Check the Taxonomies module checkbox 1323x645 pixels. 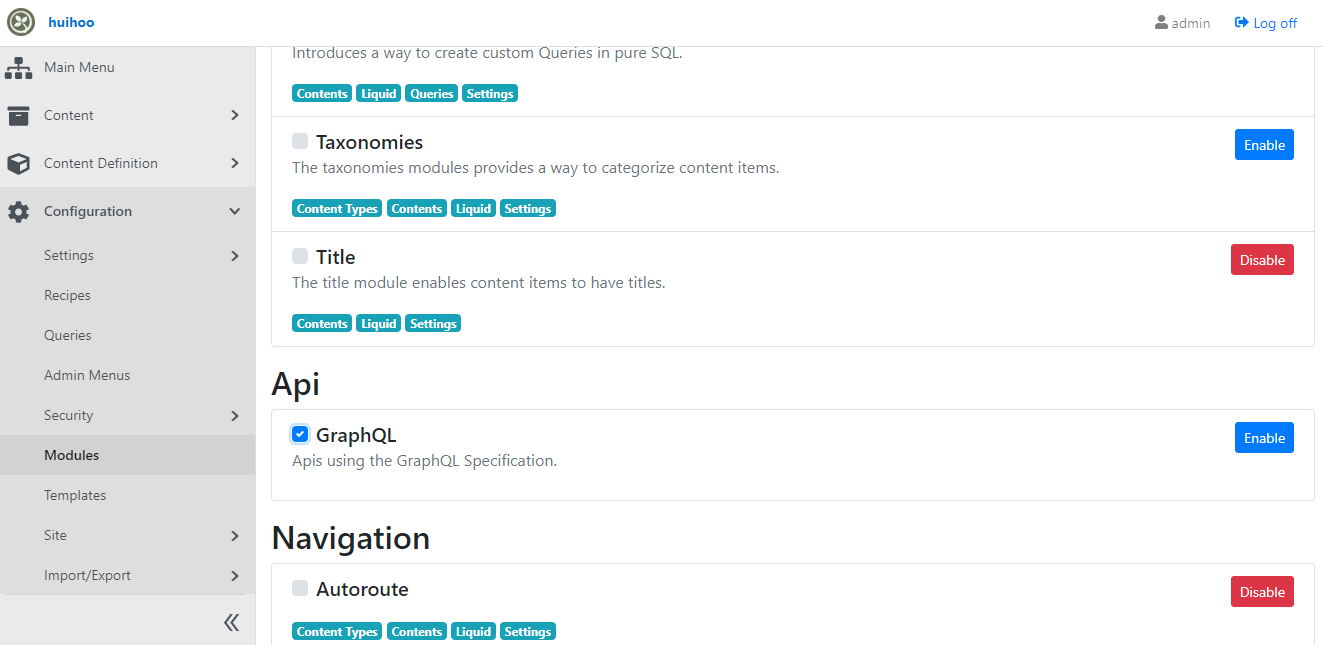[300, 142]
